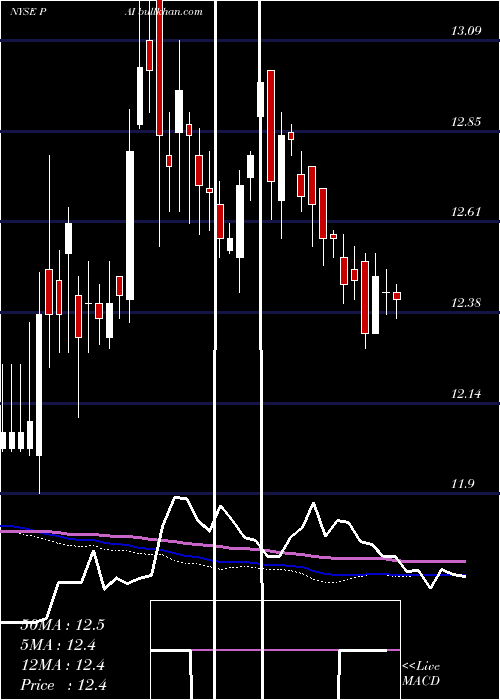This screenshot has width=500, height=700.
Task: Click the <<Live MACD label
Action: coord(421,673)
